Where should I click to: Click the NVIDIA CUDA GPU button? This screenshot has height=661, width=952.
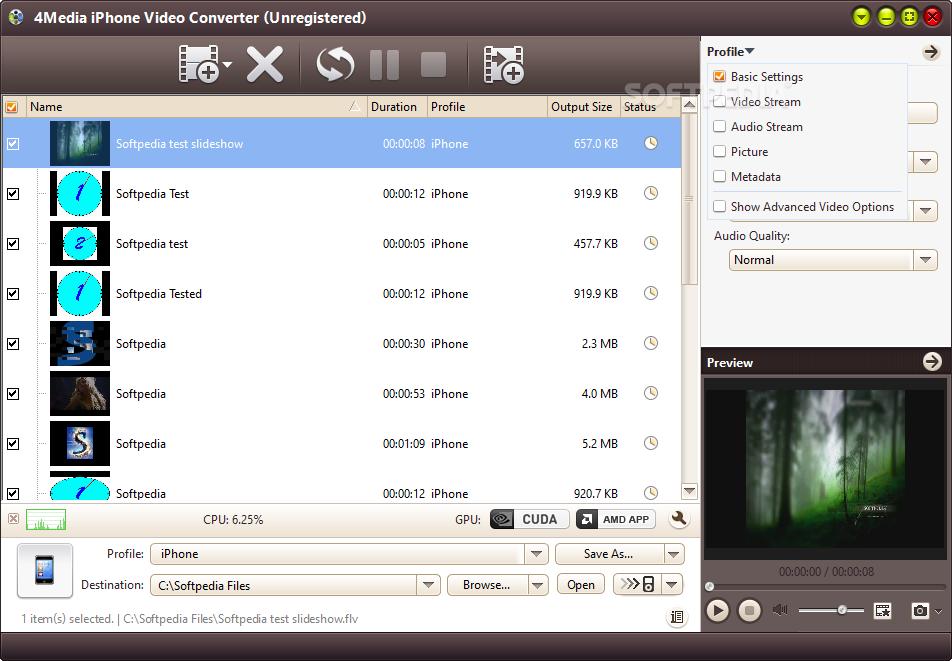[529, 520]
